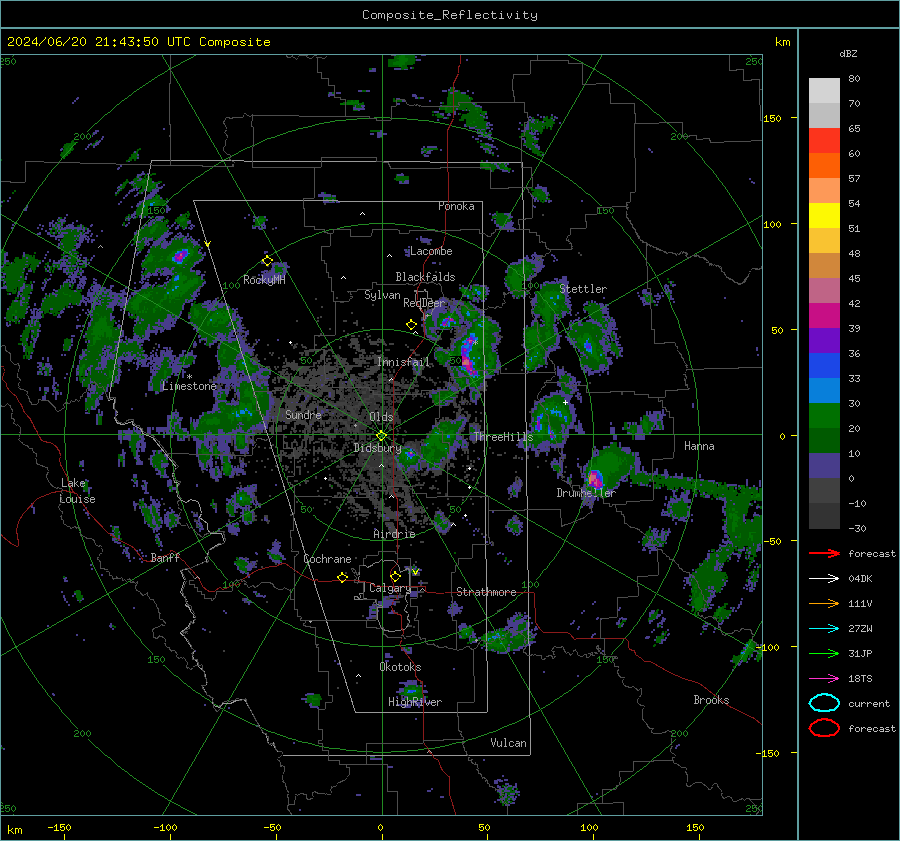Select the indigo 0-10 dBZ color swatch
This screenshot has height=841, width=900.
pyautogui.click(x=824, y=466)
